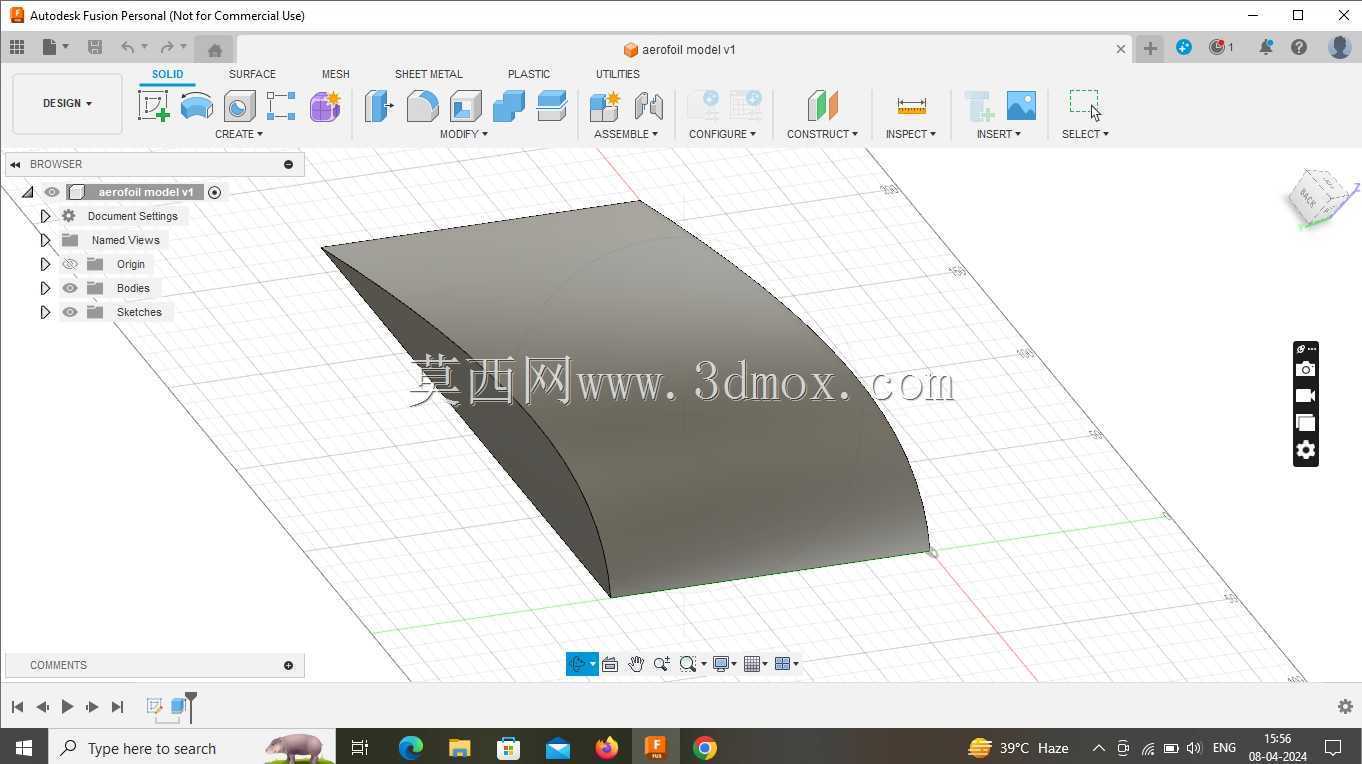The height and width of the screenshot is (764, 1362).
Task: Switch to the UTILITIES tab
Action: (x=618, y=74)
